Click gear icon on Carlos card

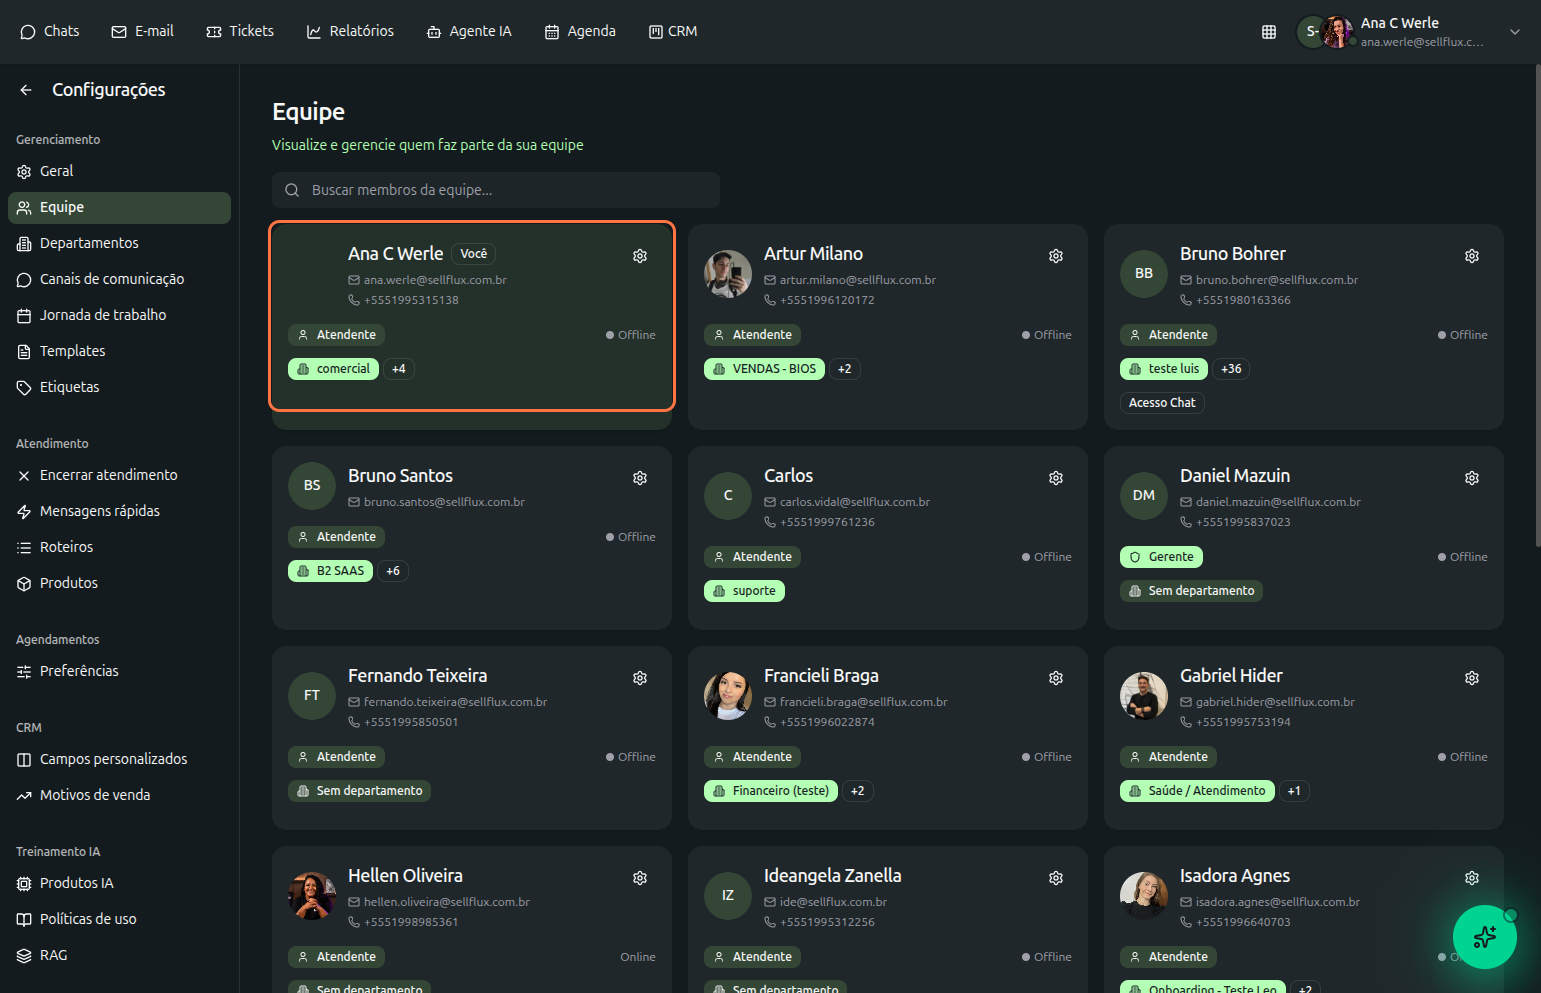click(x=1055, y=478)
